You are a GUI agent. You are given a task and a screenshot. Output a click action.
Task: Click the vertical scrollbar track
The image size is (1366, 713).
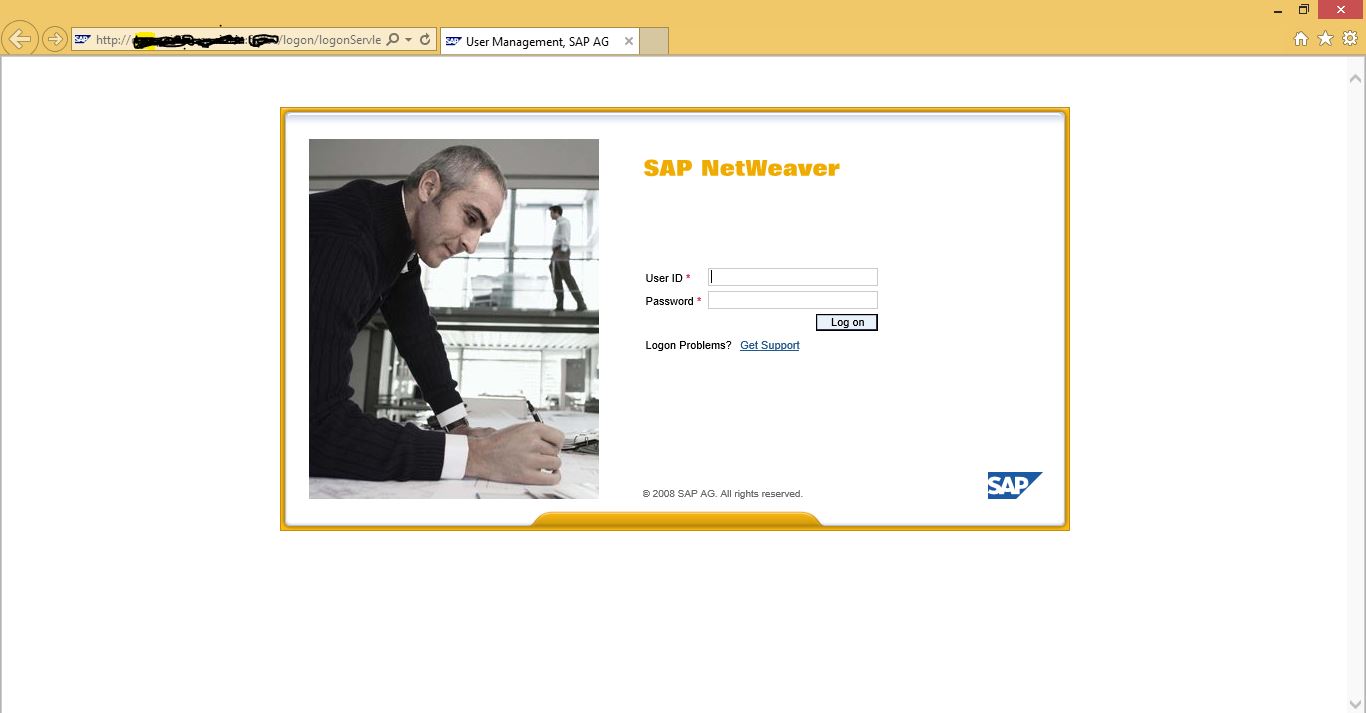pyautogui.click(x=1357, y=400)
